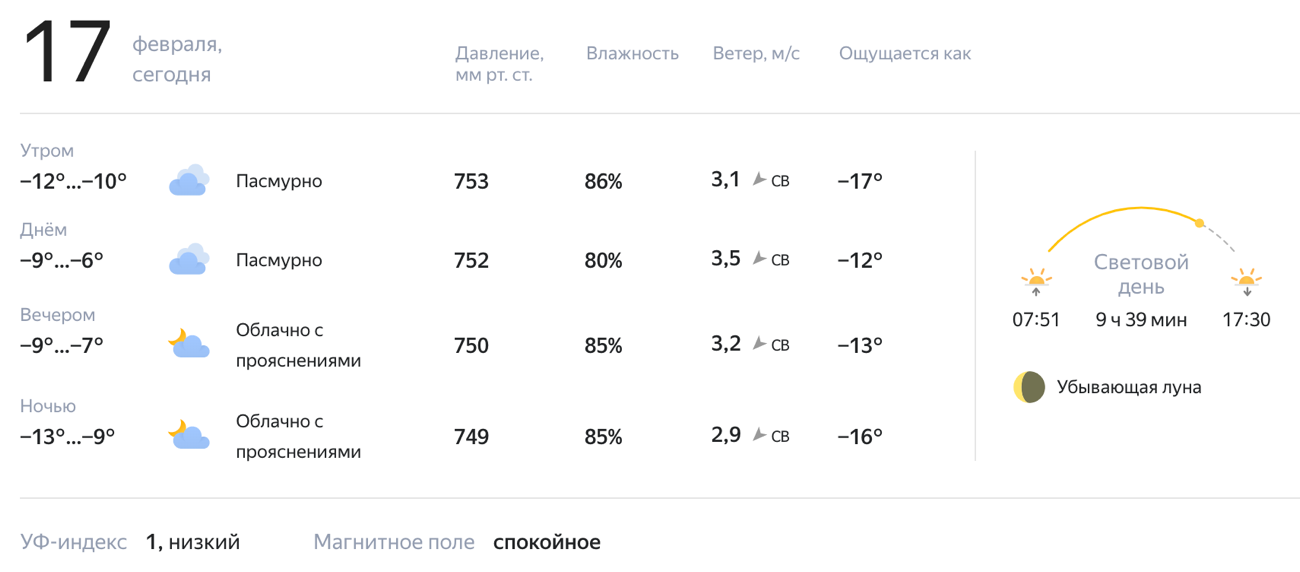Viewport: 1300px width, 572px height.
Task: Click the large date number 17
Action: tap(67, 54)
